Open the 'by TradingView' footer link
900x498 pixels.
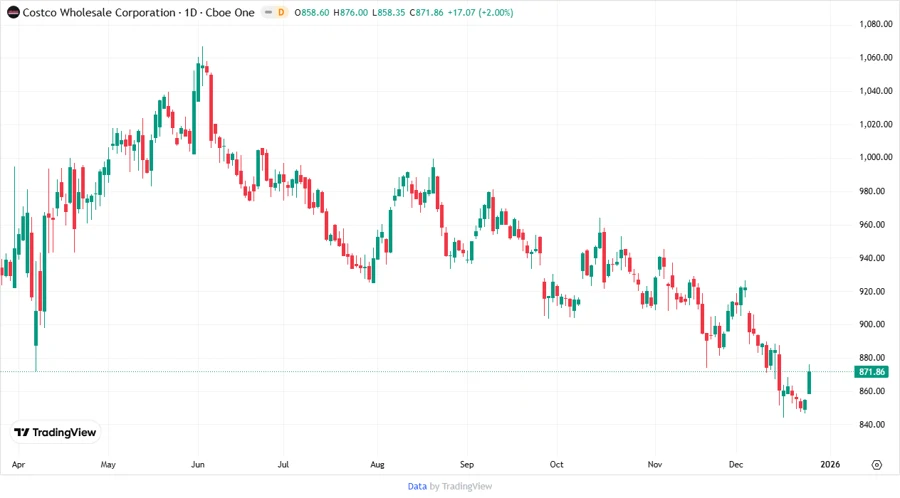click(461, 487)
